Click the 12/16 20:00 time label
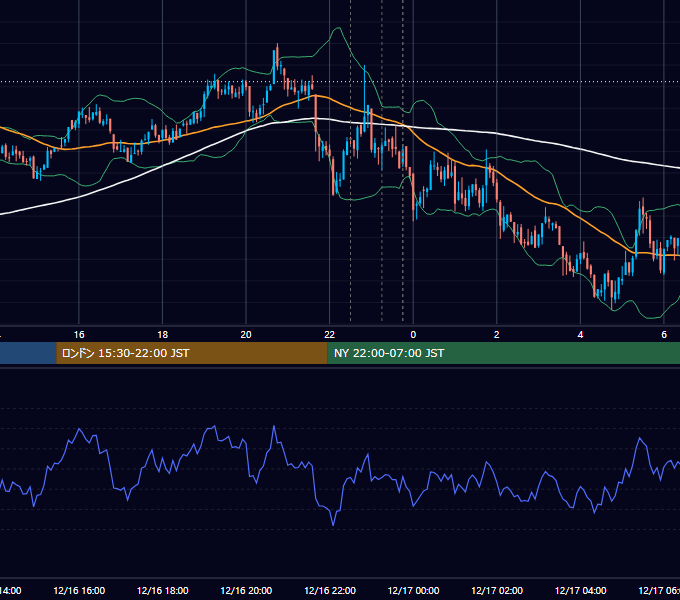The height and width of the screenshot is (600, 680). 246,590
